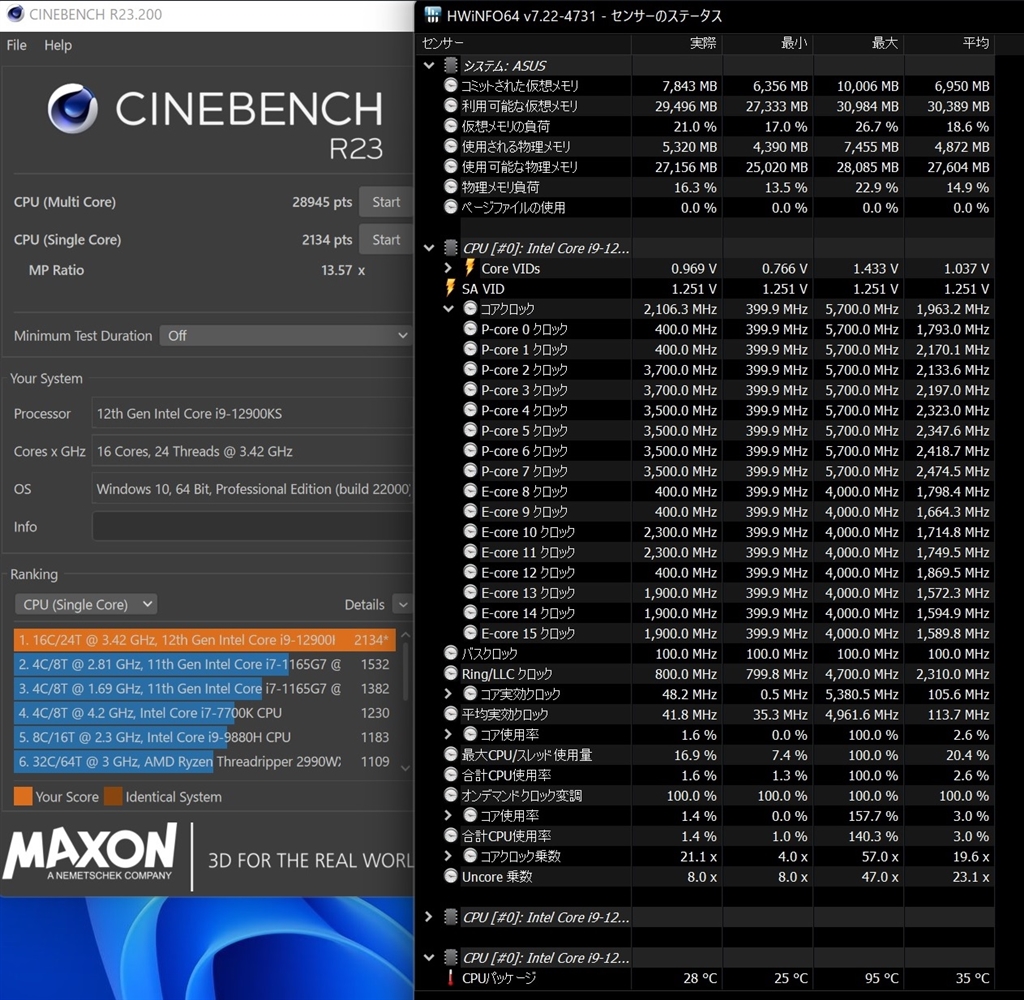Select ranking entry i9-9880H score 1183
1024x1000 pixels.
[x=204, y=737]
